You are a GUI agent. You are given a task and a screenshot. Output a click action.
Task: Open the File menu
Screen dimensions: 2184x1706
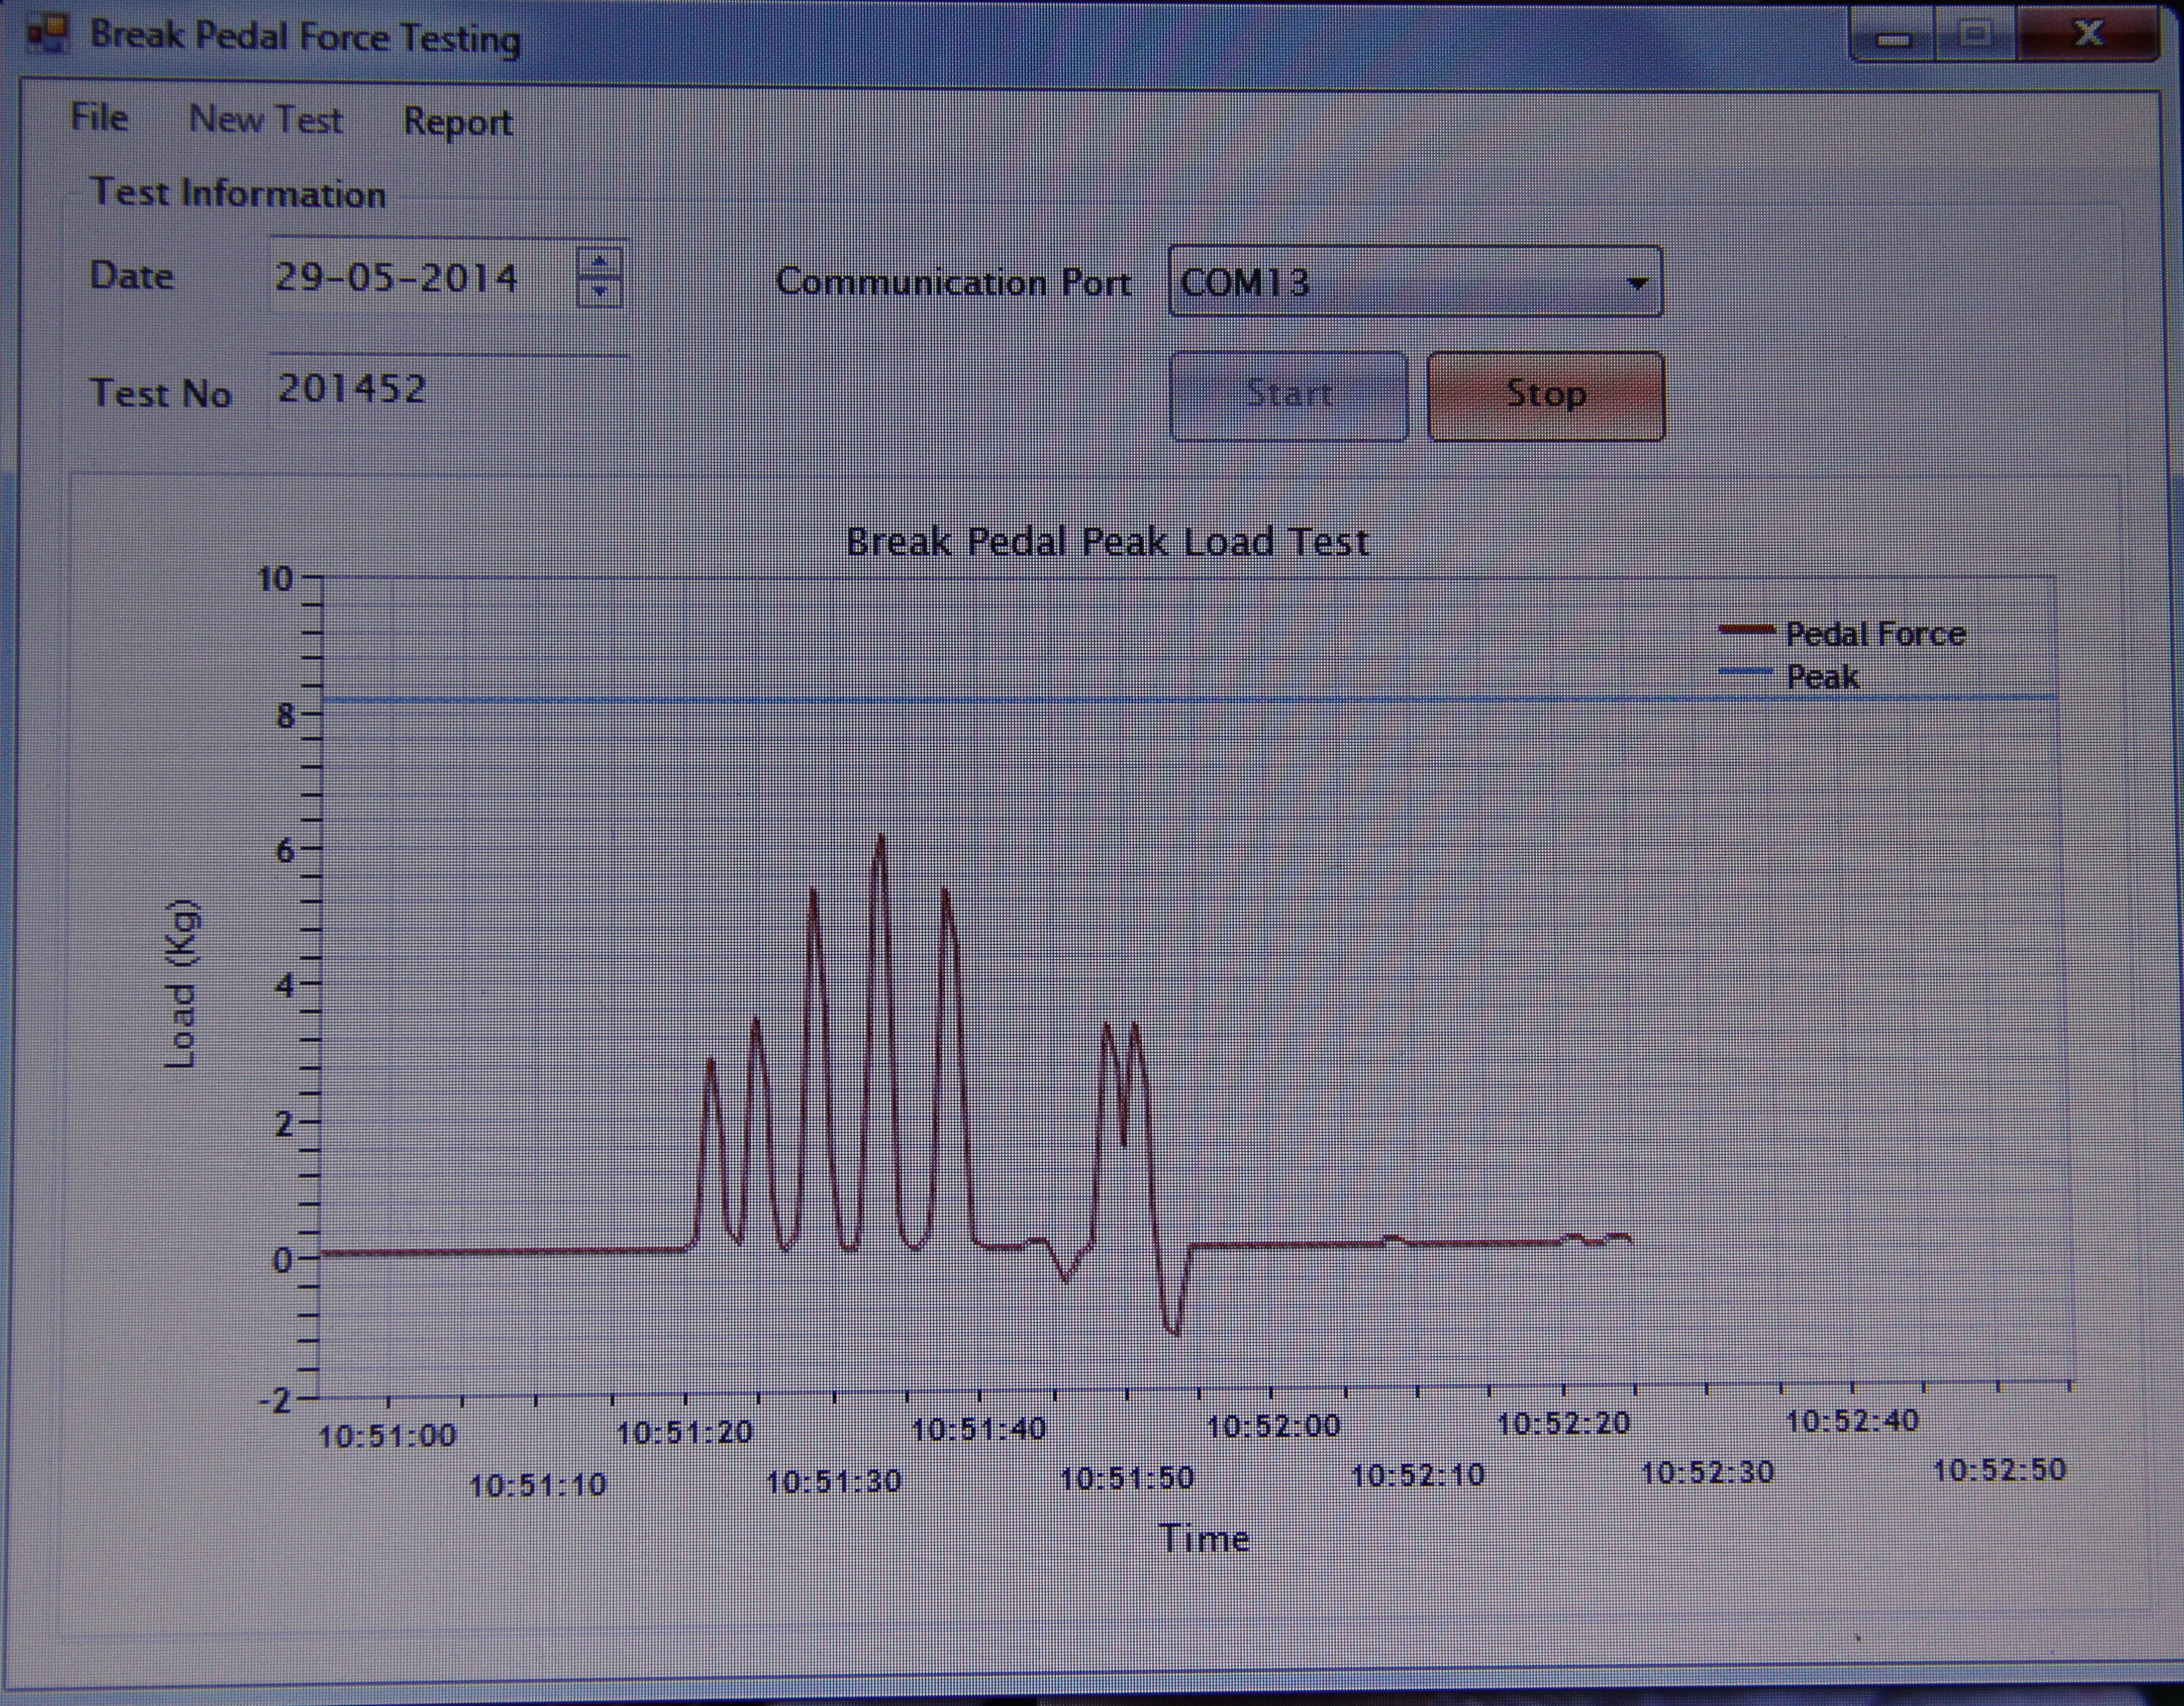pos(98,118)
